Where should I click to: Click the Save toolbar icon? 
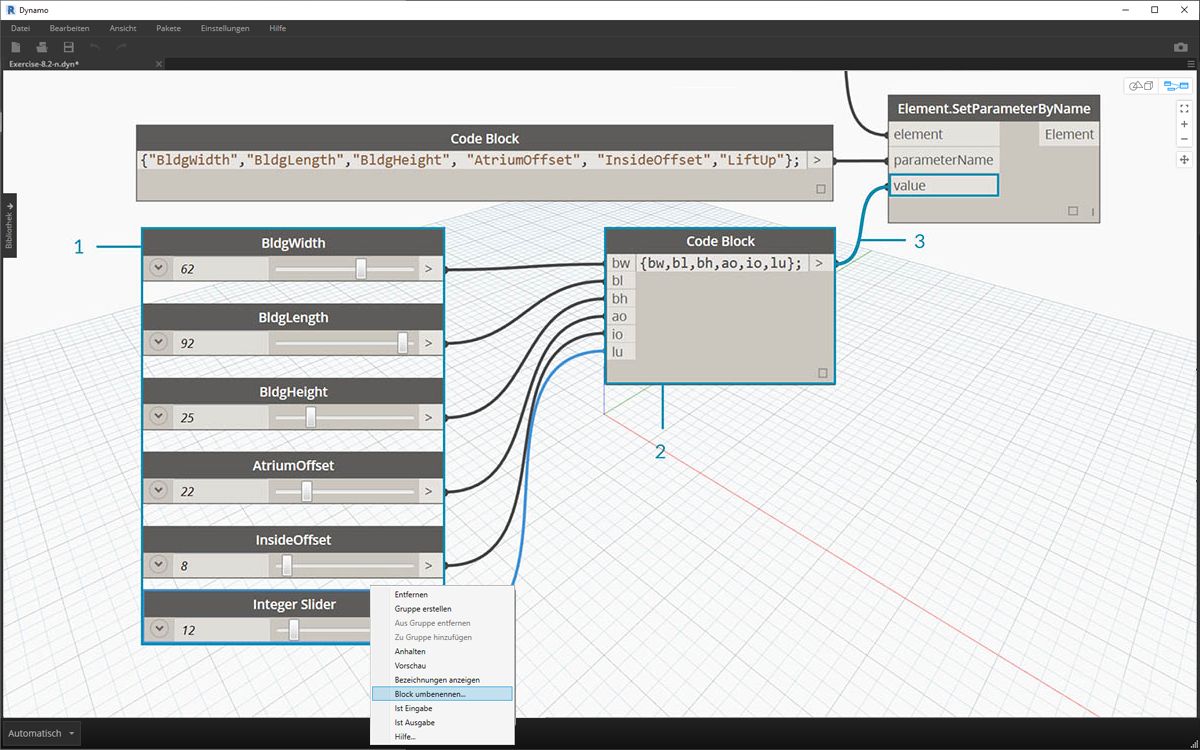(x=68, y=47)
